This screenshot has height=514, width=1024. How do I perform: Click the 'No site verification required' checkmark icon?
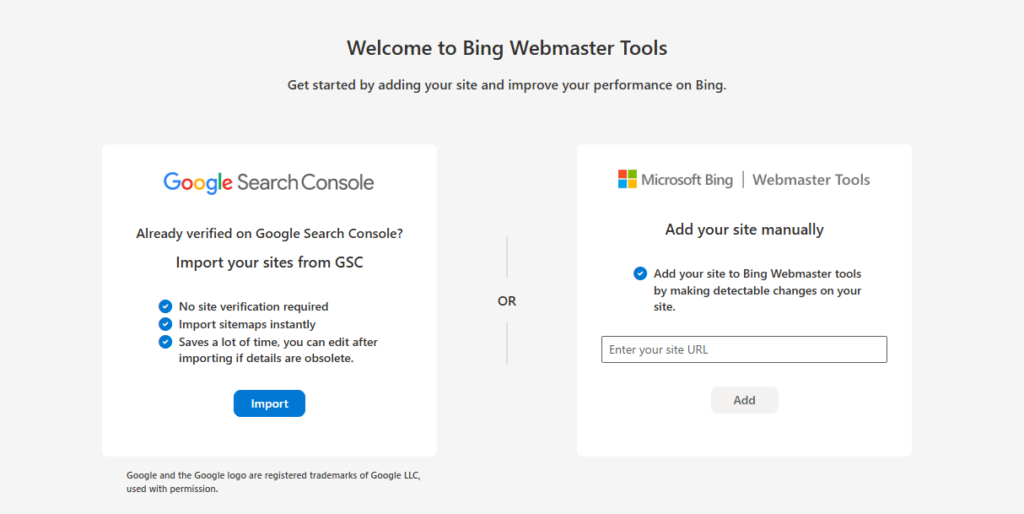click(x=165, y=306)
